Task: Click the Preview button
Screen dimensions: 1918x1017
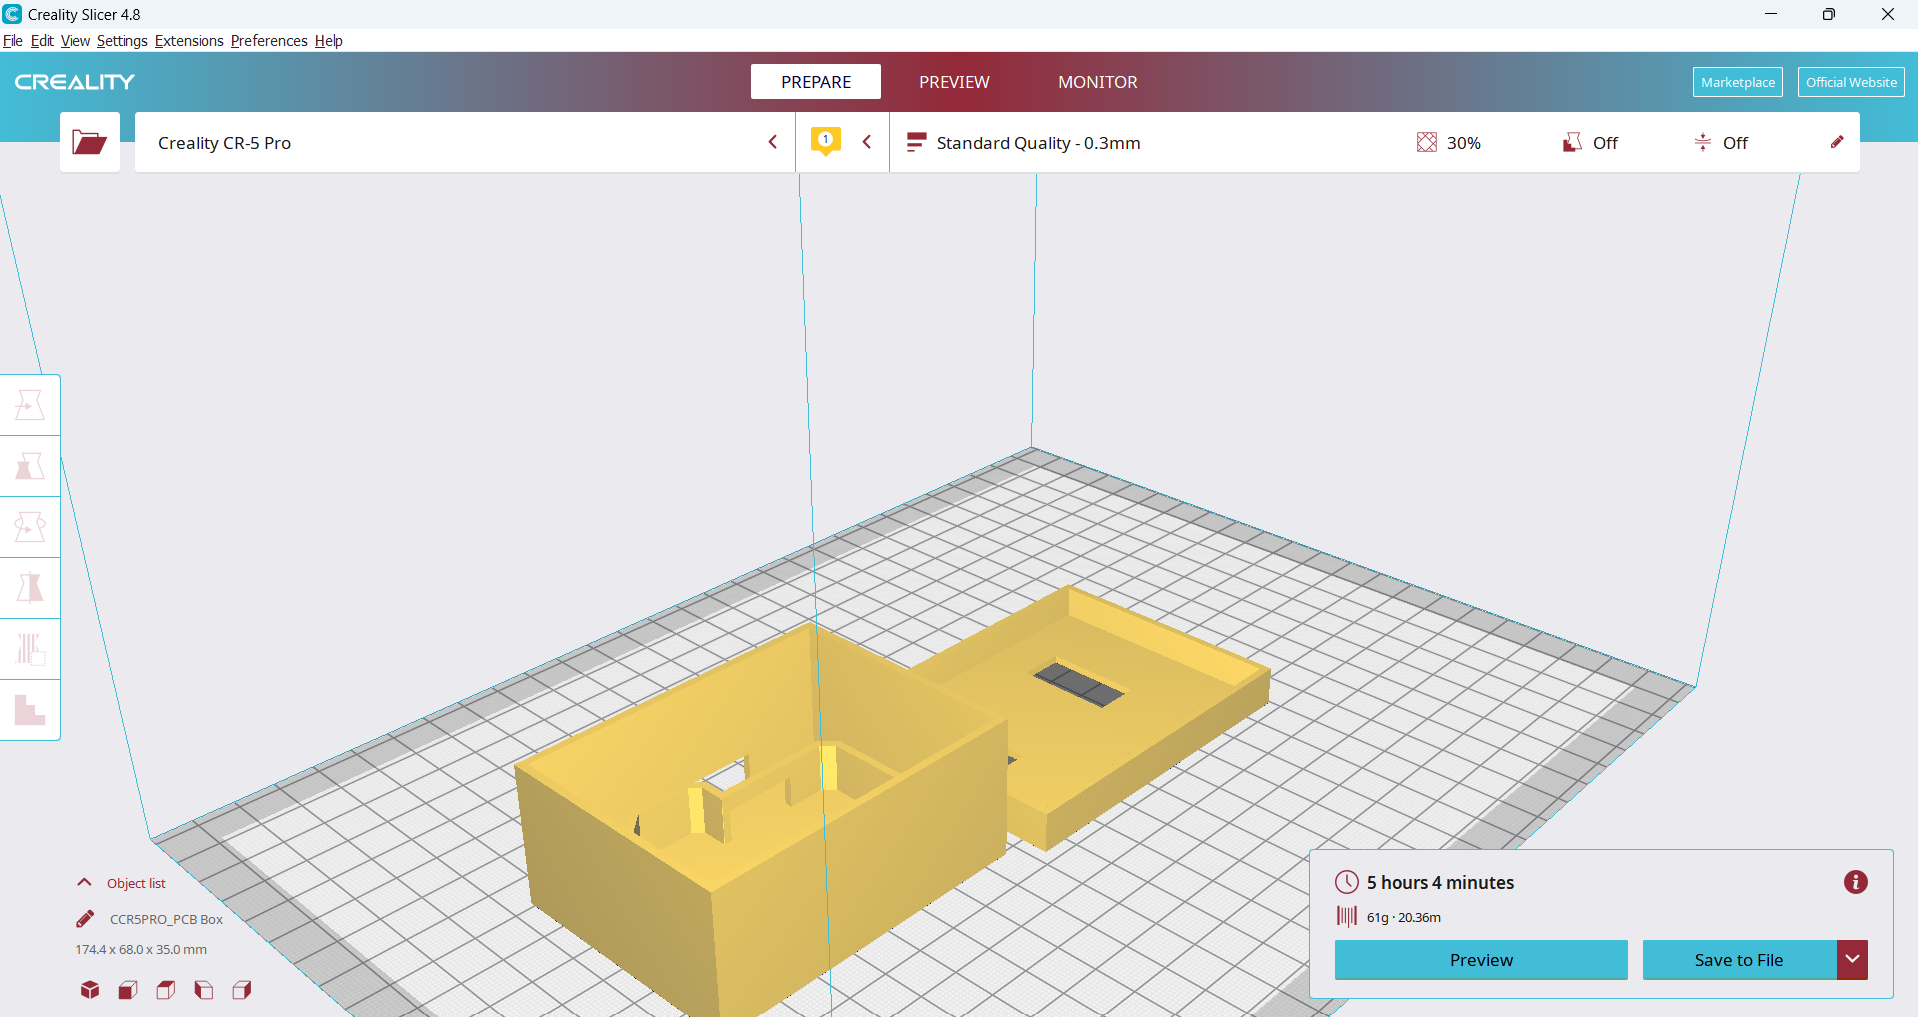Action: (1481, 960)
